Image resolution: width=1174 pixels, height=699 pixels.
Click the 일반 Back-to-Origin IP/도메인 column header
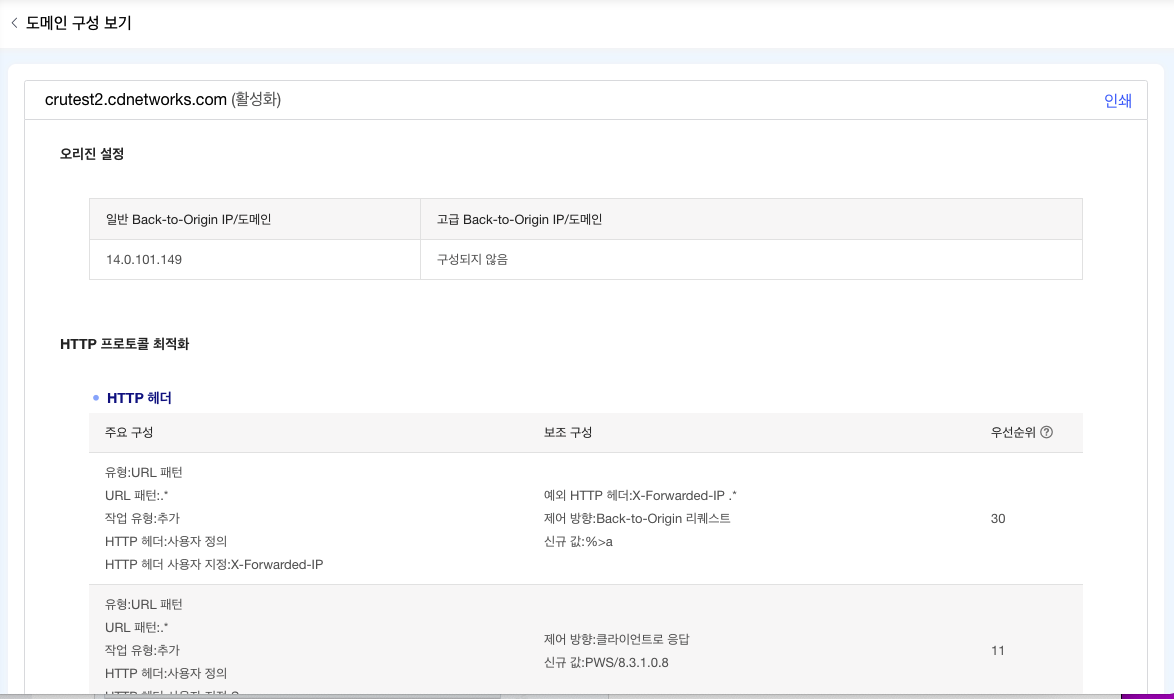pos(189,219)
